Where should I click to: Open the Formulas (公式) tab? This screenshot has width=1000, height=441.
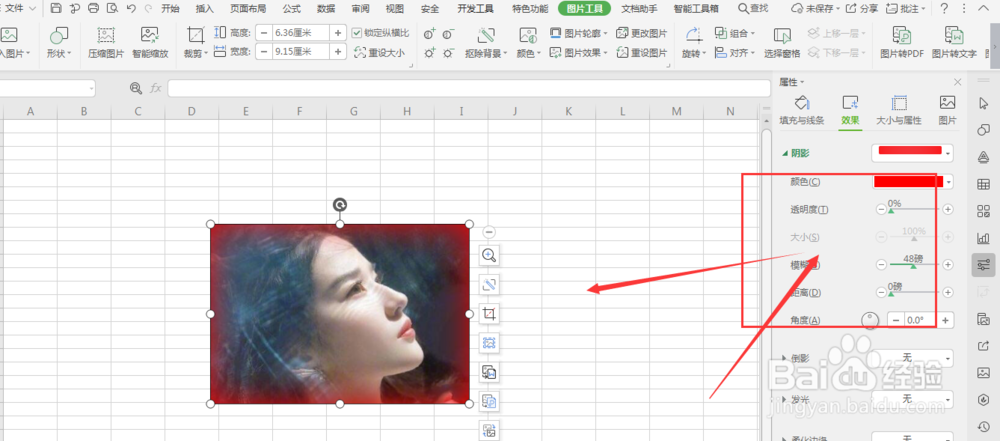(291, 8)
